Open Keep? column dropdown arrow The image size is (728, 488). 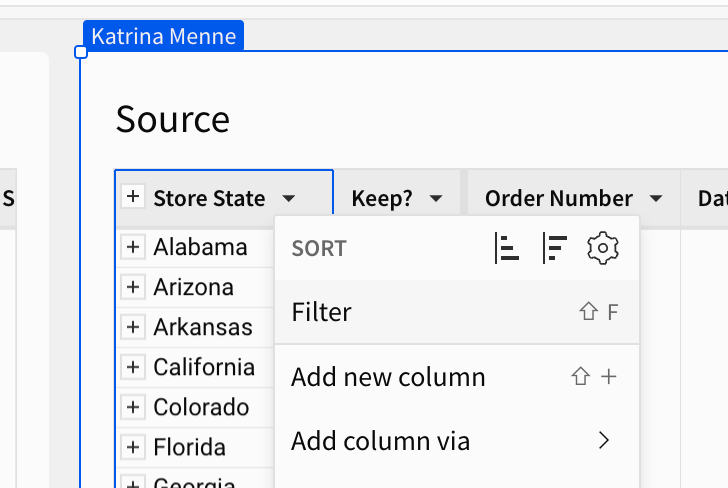click(x=436, y=199)
